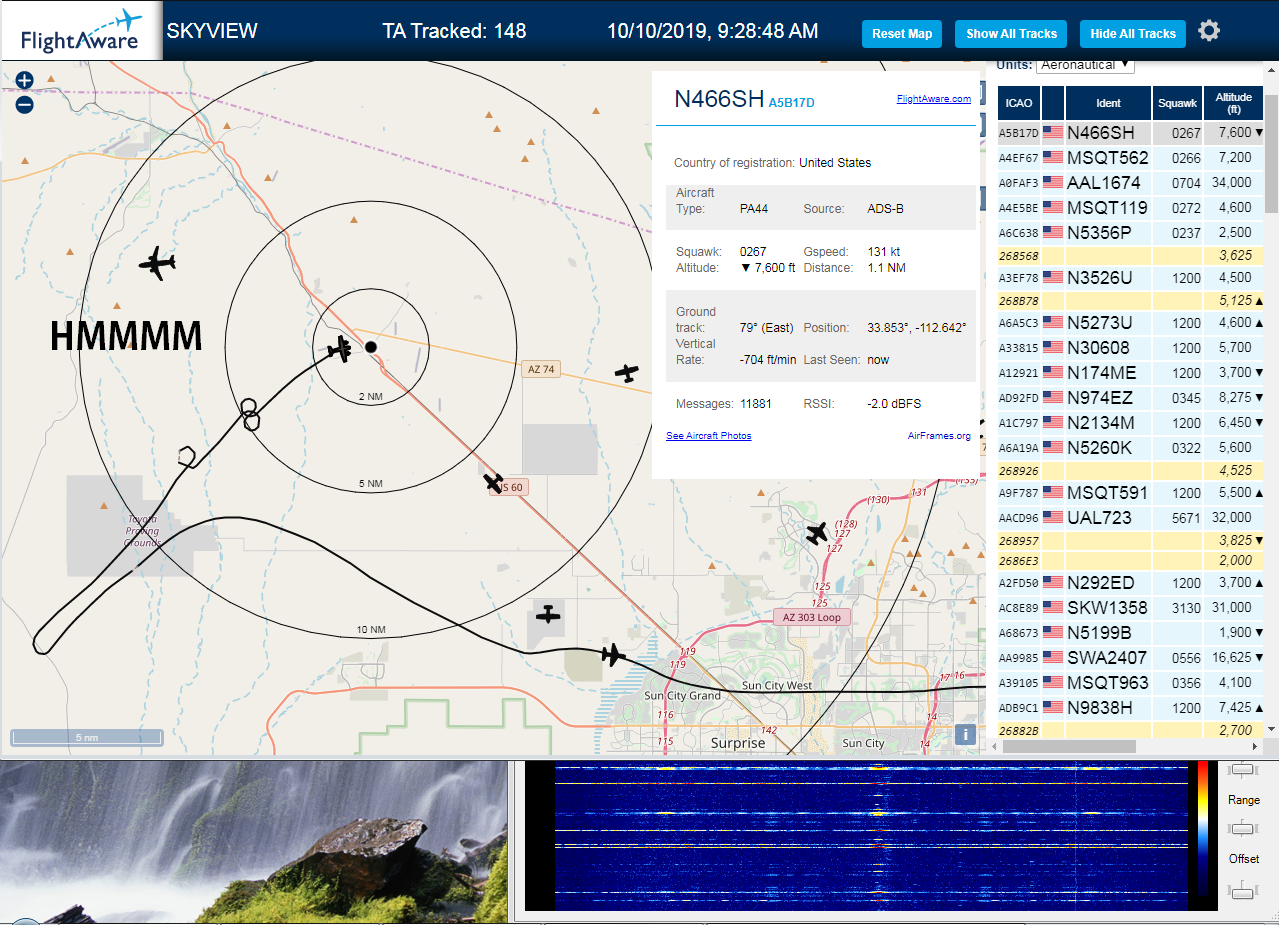The height and width of the screenshot is (925, 1279).
Task: Open the AirFrames.org link
Action: pyautogui.click(x=939, y=435)
